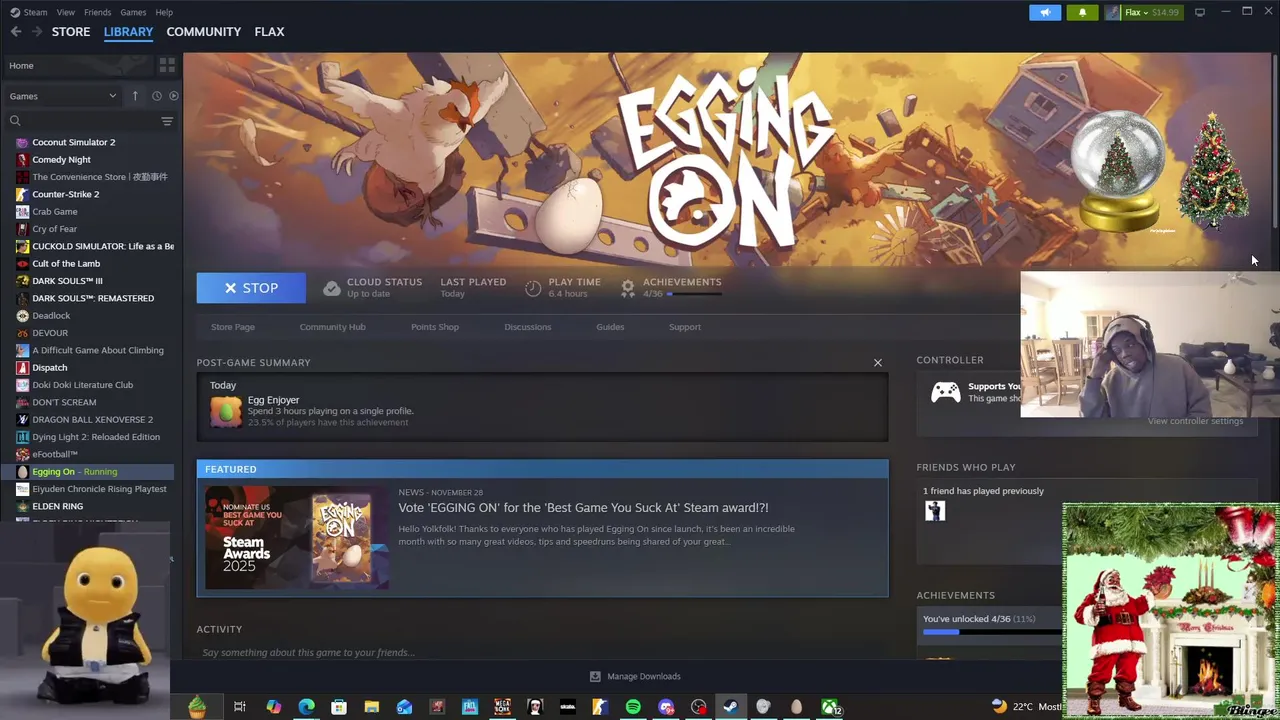This screenshot has height=720, width=1280.
Task: Click the controller gamepad icon
Action: pyautogui.click(x=945, y=392)
